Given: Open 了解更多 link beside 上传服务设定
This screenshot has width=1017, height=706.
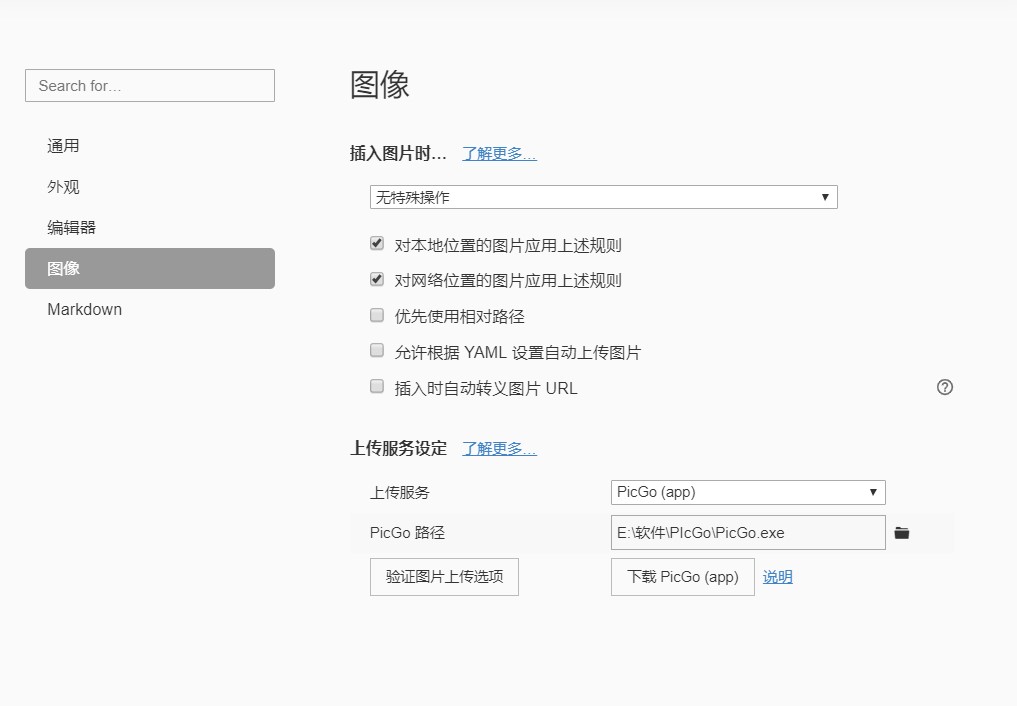Looking at the screenshot, I should pyautogui.click(x=499, y=449).
